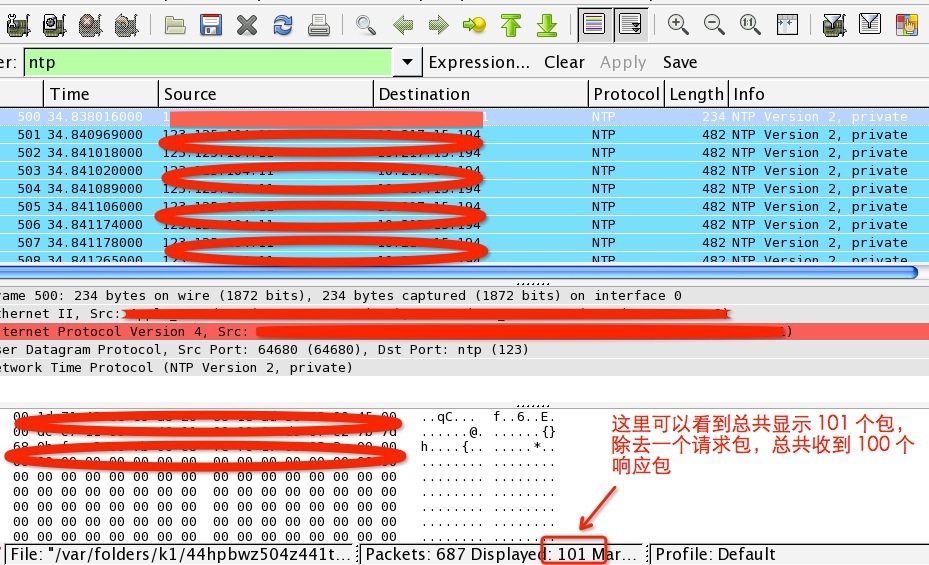Click the packet list horizontal scrollbar
This screenshot has height=565, width=929.
point(460,271)
